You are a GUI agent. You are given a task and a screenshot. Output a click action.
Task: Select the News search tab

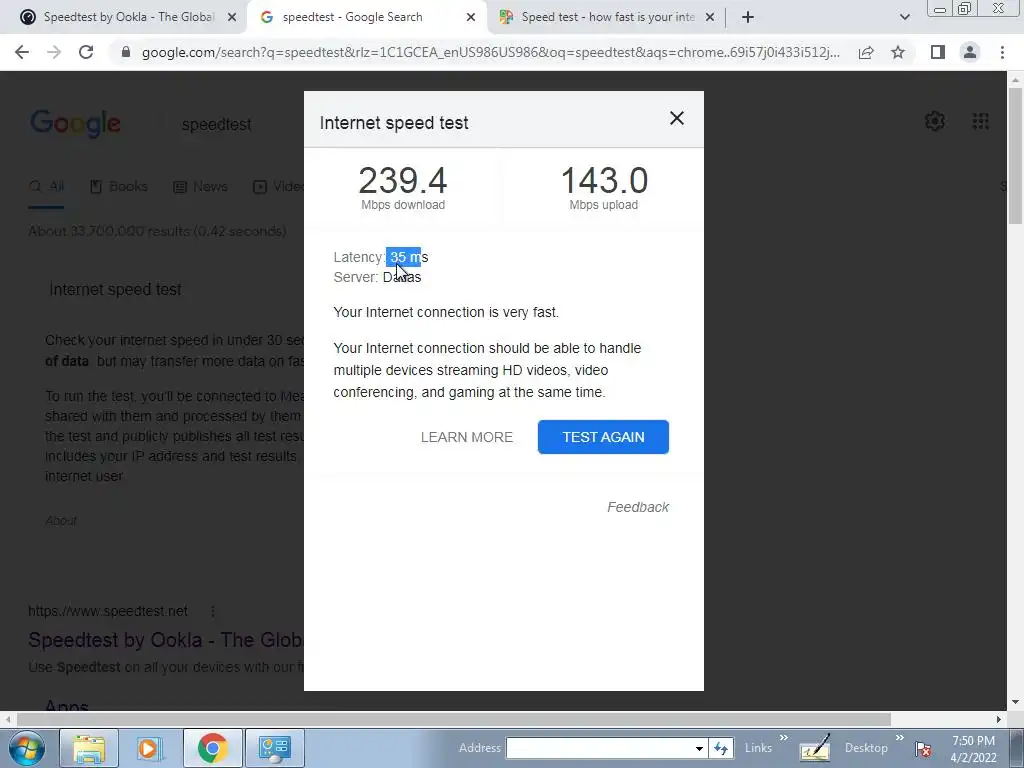tap(200, 187)
